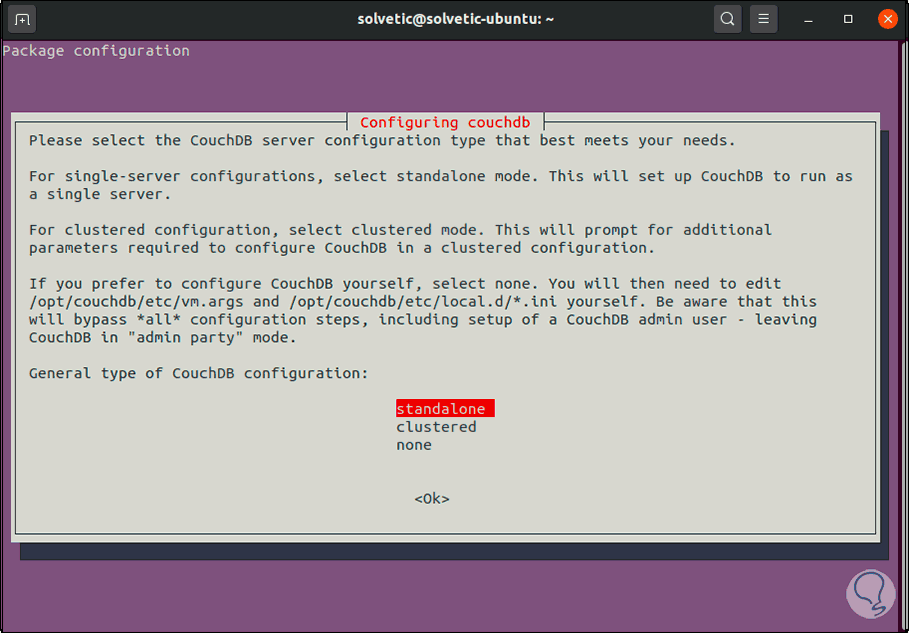Close the terminal window
909x633 pixels.
[x=888, y=20]
